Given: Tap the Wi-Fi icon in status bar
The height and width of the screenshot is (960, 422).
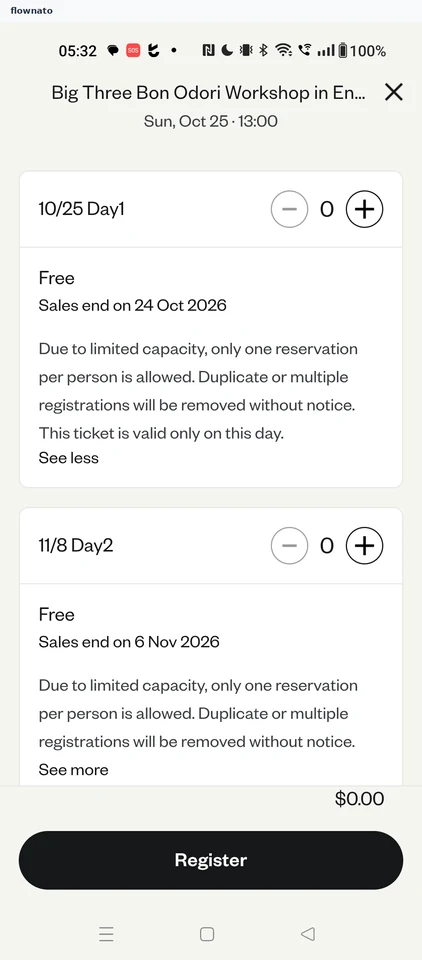Looking at the screenshot, I should [x=284, y=51].
